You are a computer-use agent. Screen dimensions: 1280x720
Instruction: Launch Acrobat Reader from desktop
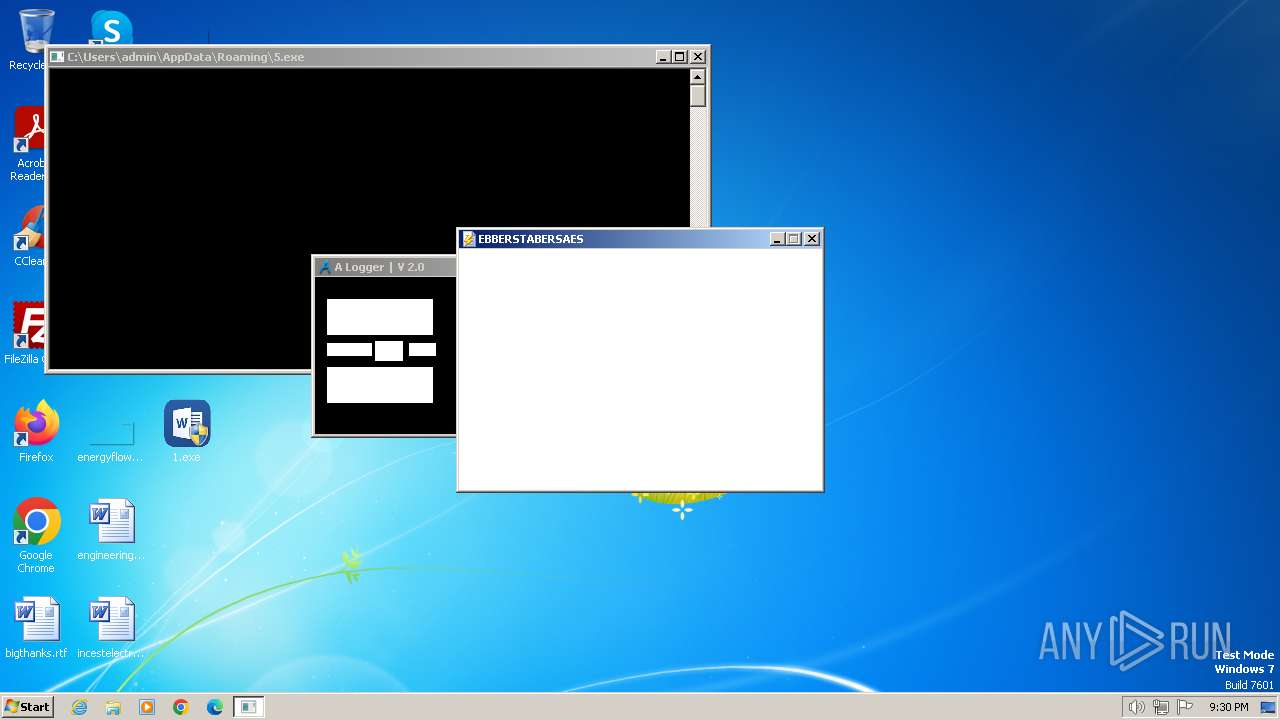[30, 144]
